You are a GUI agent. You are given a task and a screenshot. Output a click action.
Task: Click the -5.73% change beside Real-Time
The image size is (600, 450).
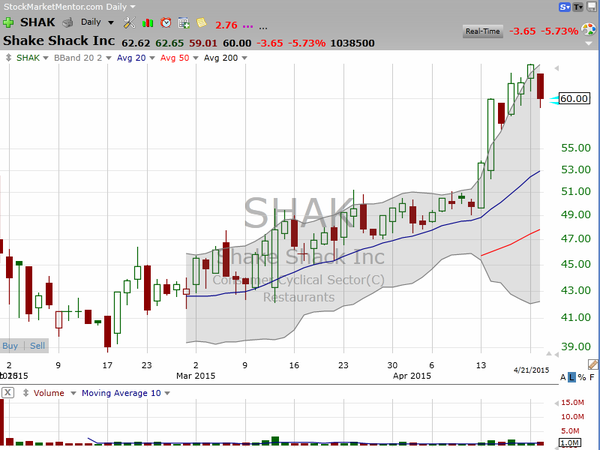point(560,31)
